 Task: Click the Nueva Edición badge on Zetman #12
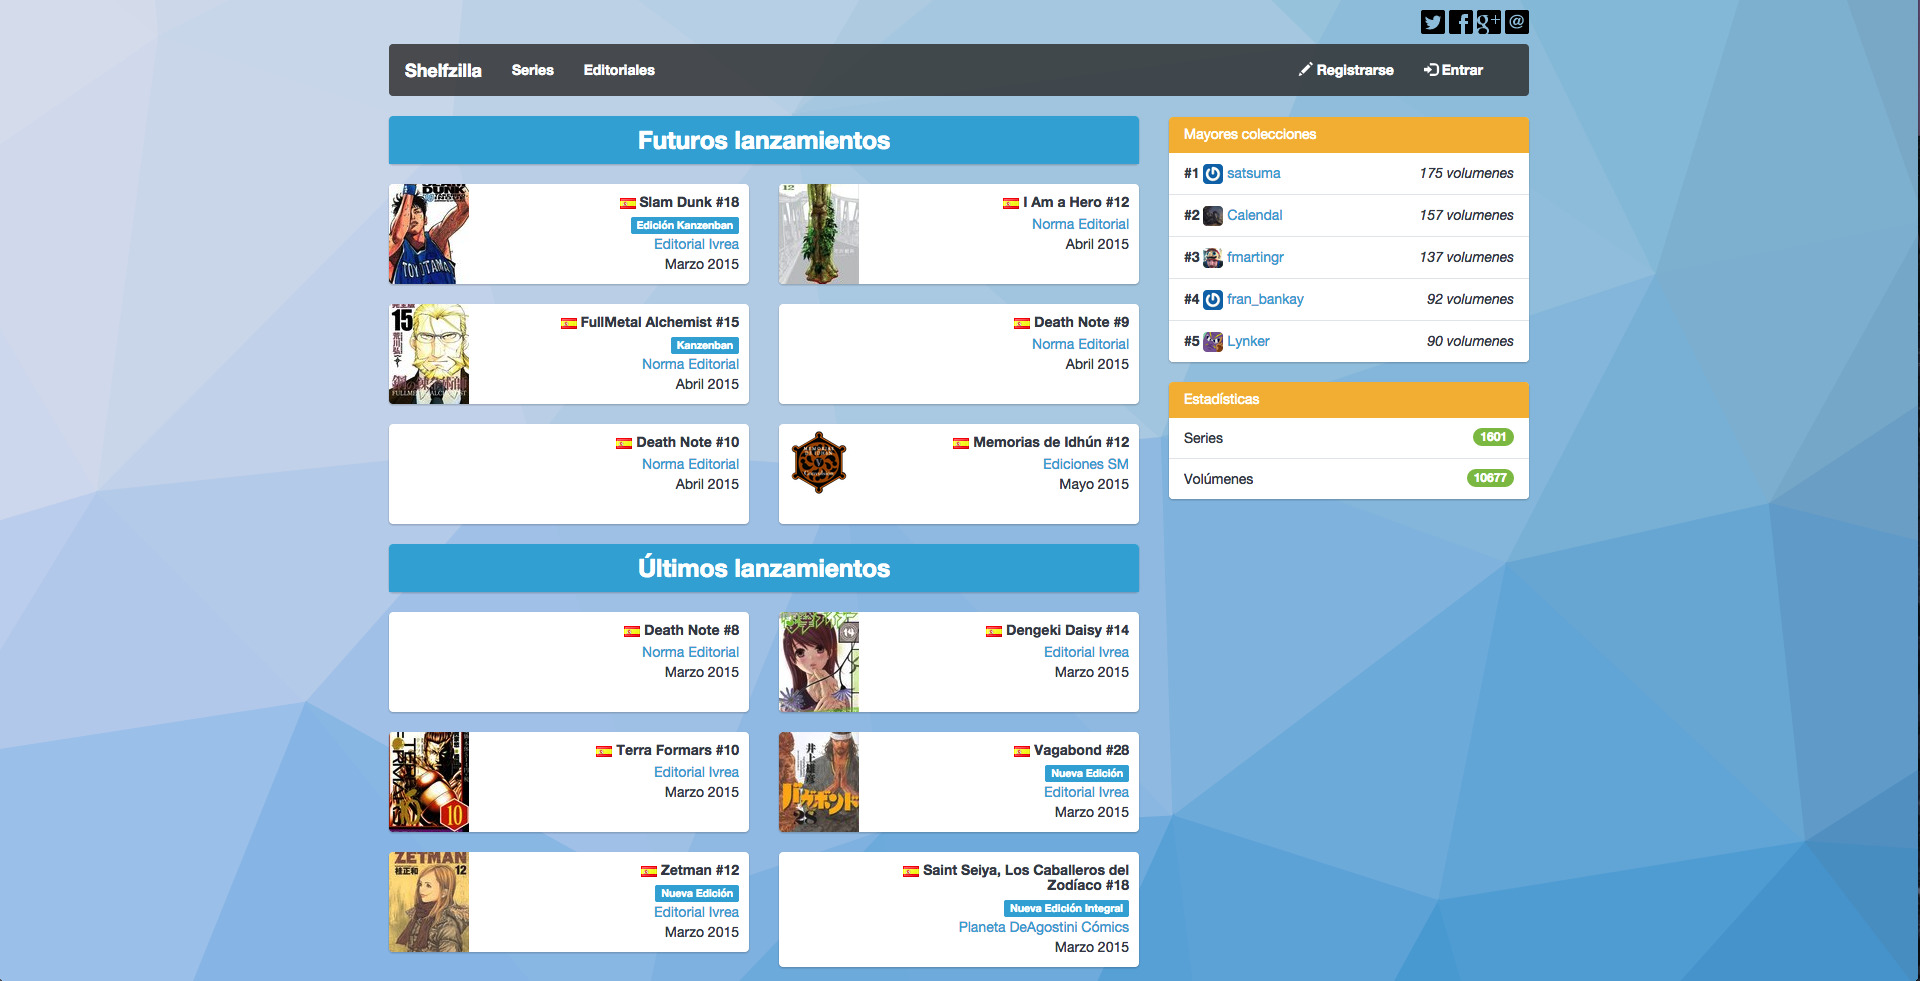click(x=697, y=893)
